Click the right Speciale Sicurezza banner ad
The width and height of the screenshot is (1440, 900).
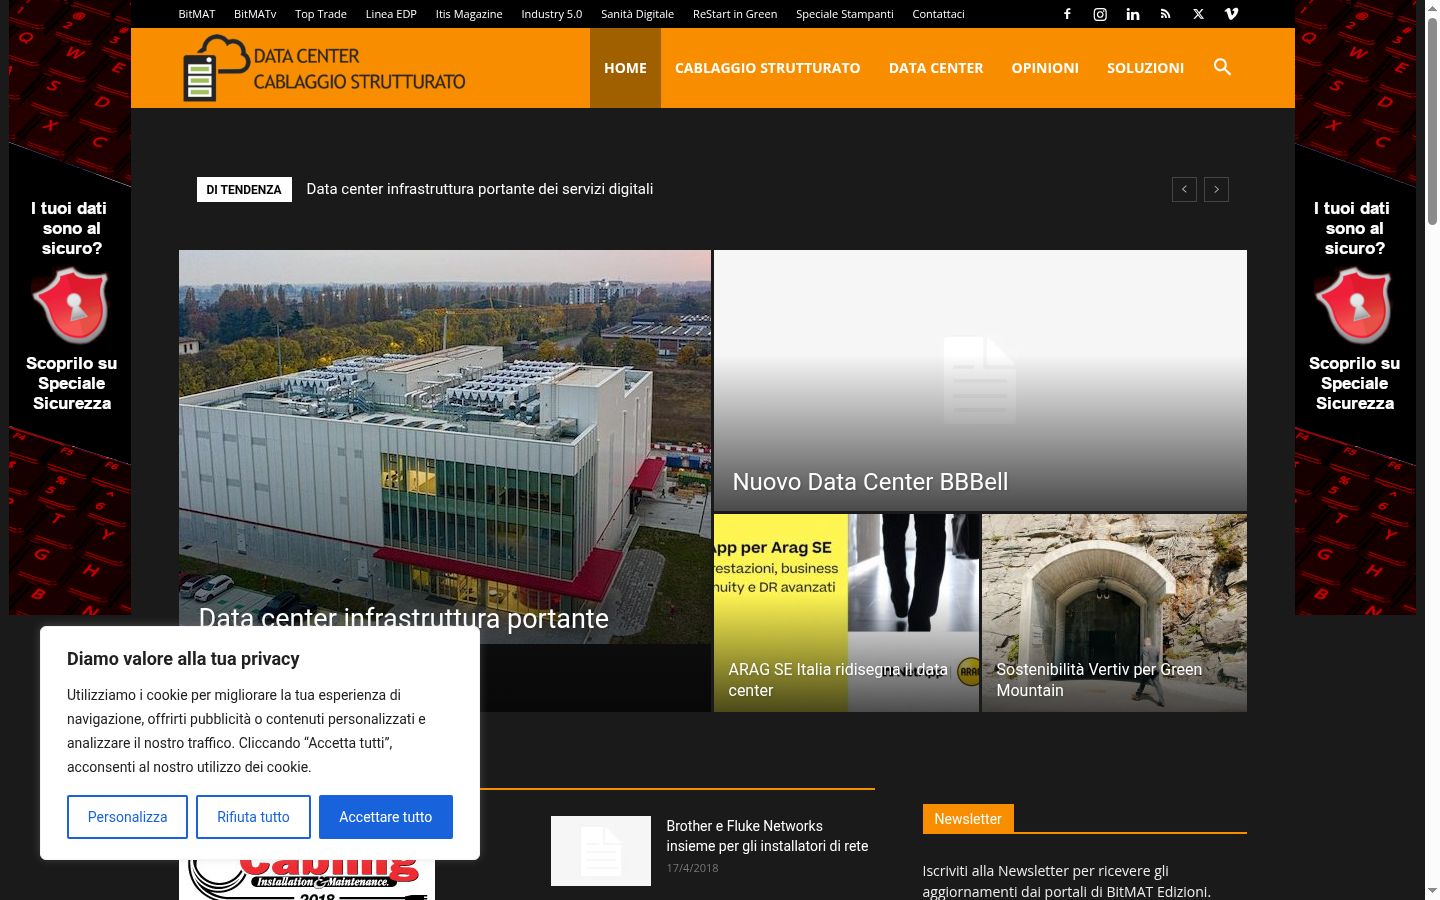click(1355, 308)
